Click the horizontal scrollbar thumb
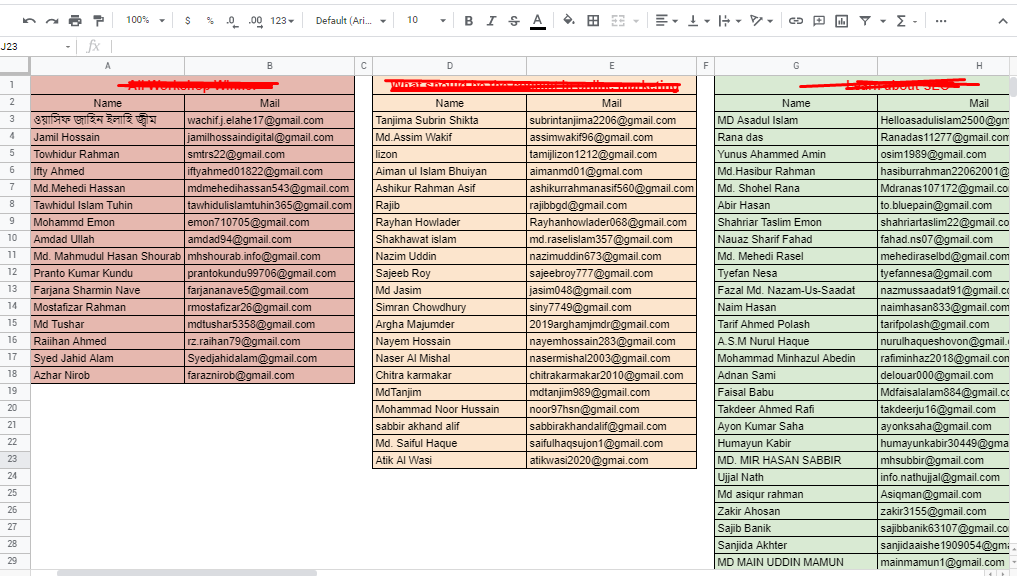The width and height of the screenshot is (1017, 576). point(187,573)
